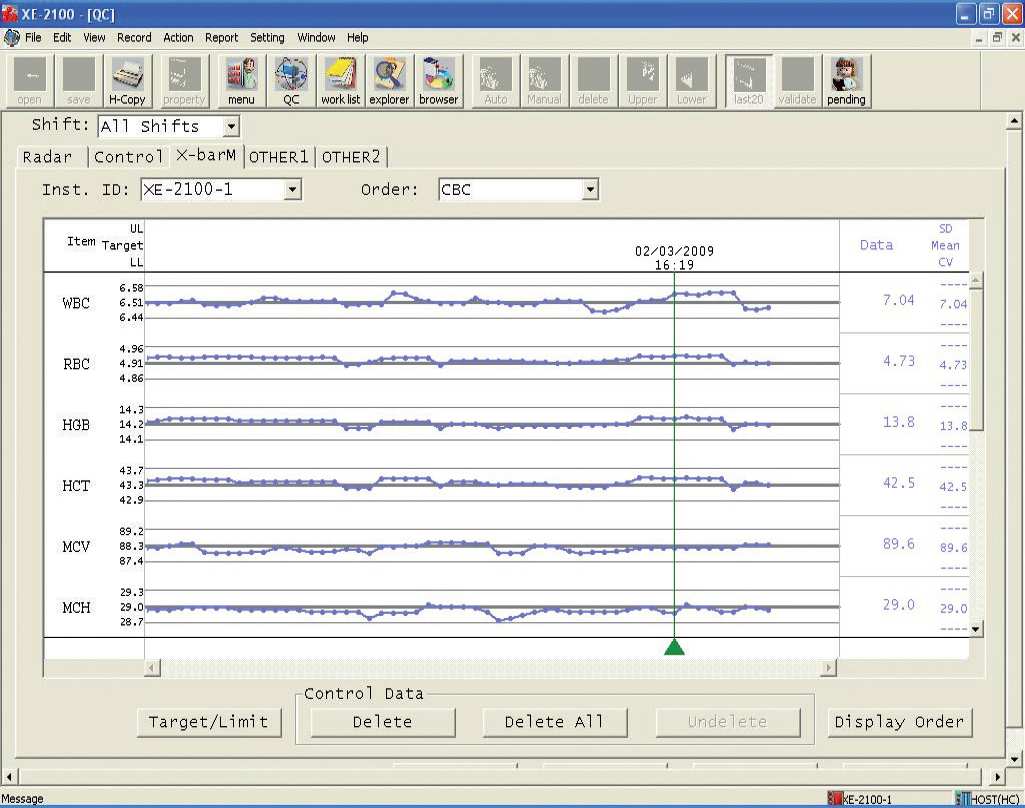Image resolution: width=1025 pixels, height=808 pixels.
Task: Click the WBC item label
Action: 76,303
